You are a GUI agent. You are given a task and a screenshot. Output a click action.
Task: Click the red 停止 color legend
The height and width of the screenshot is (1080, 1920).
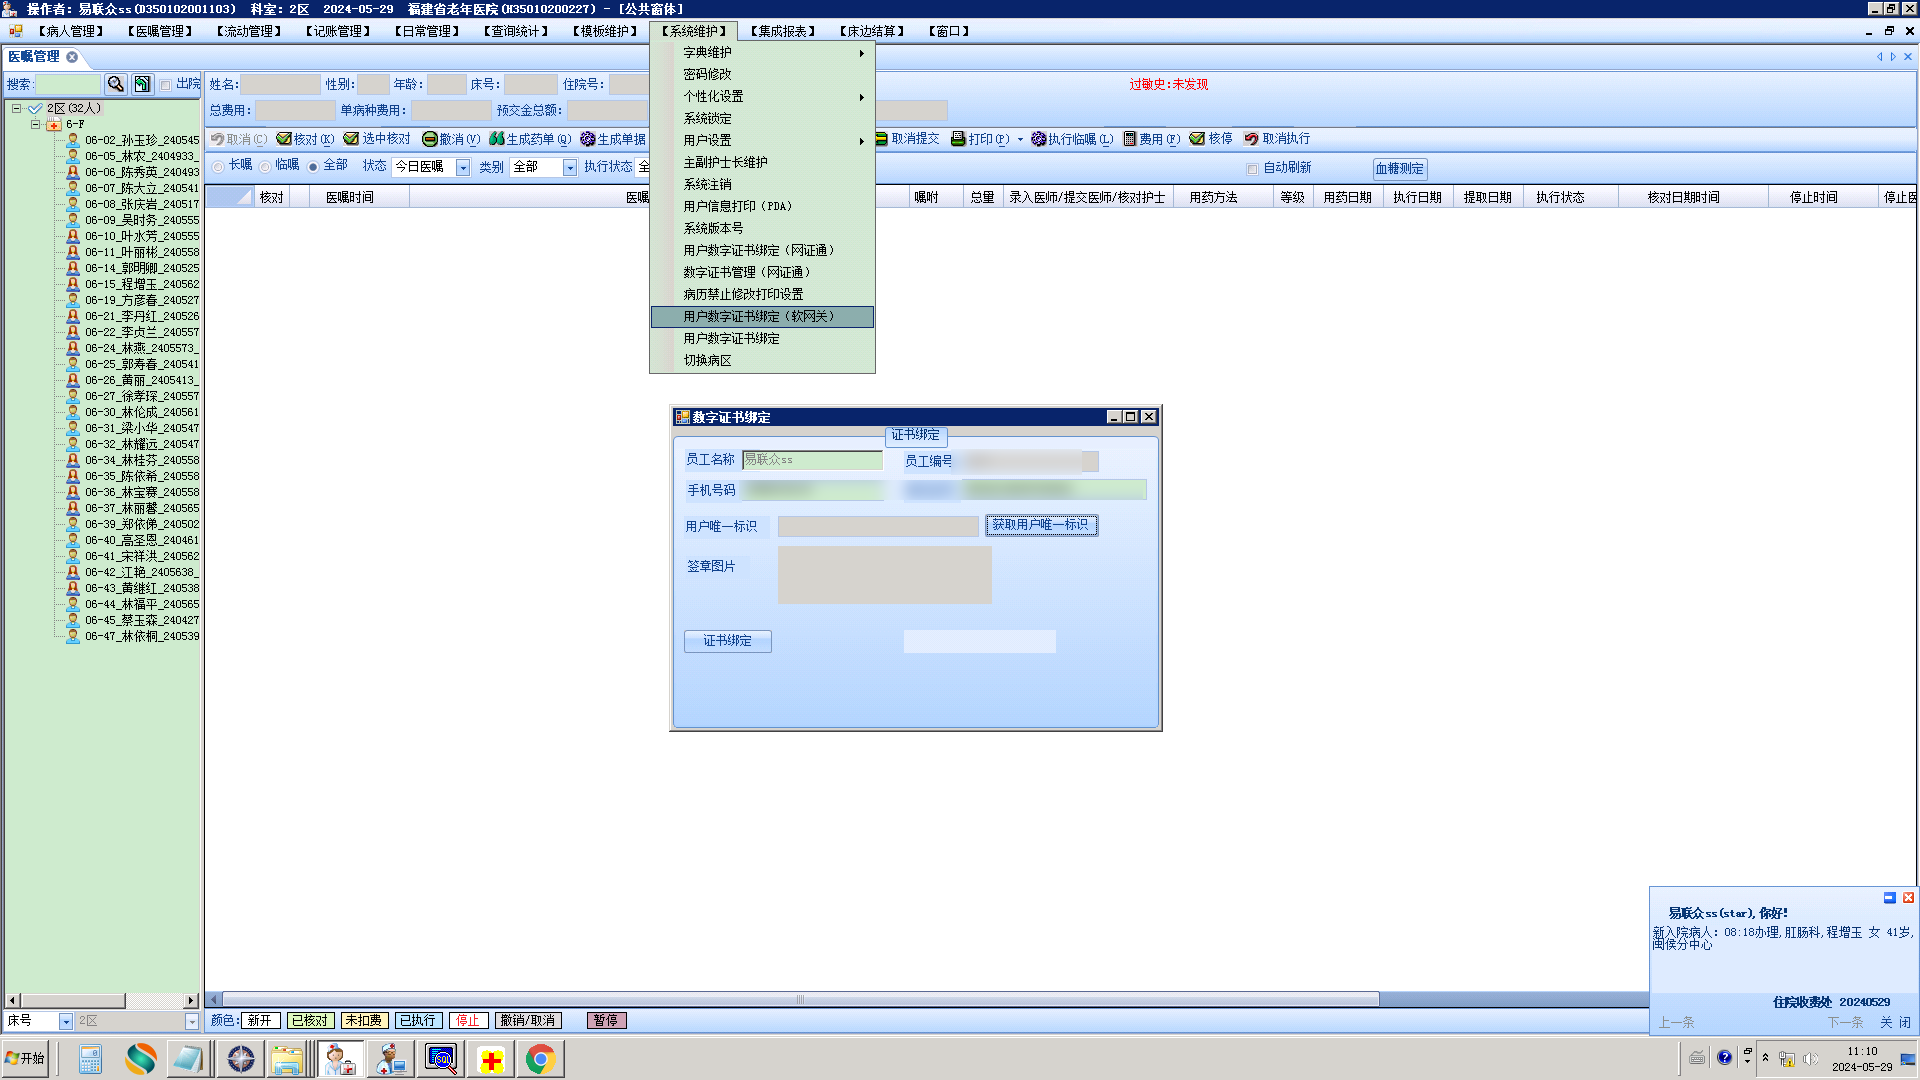(x=468, y=1020)
